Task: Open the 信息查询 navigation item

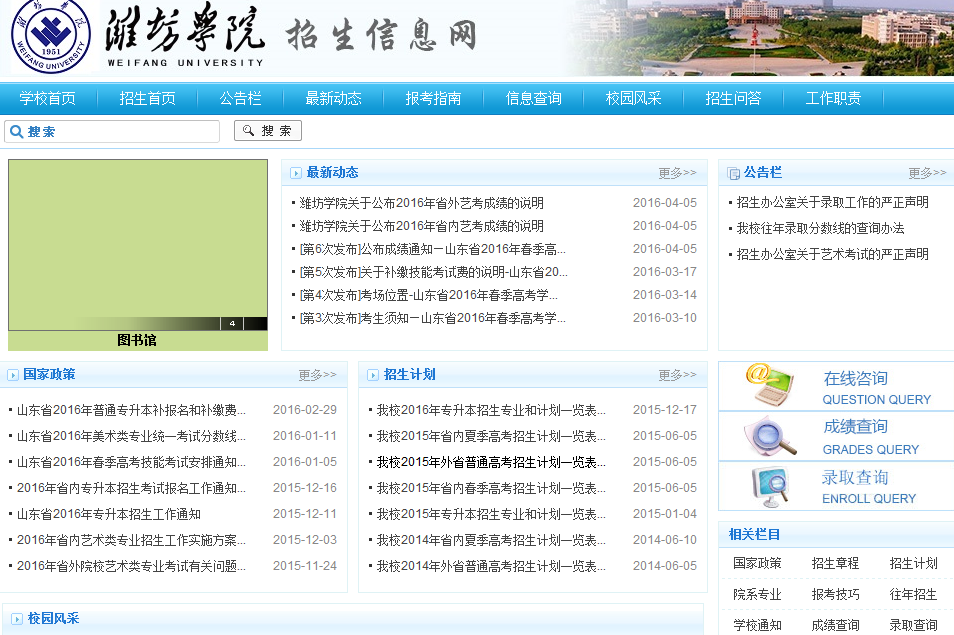Action: pos(534,99)
